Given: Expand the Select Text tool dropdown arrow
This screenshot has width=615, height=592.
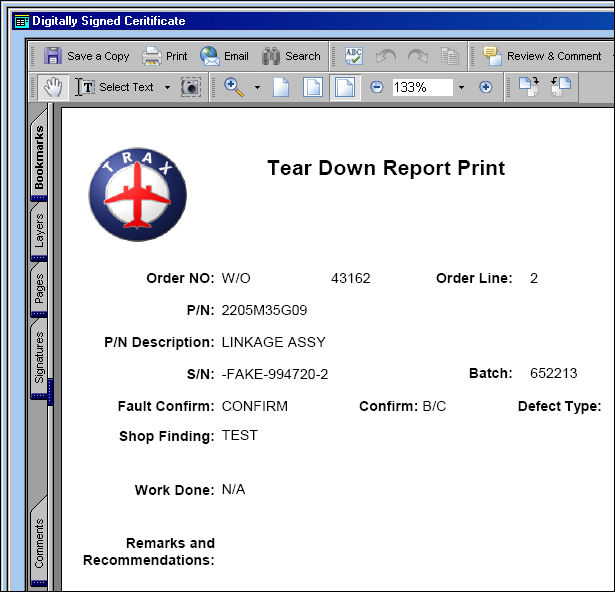Looking at the screenshot, I should click(167, 87).
